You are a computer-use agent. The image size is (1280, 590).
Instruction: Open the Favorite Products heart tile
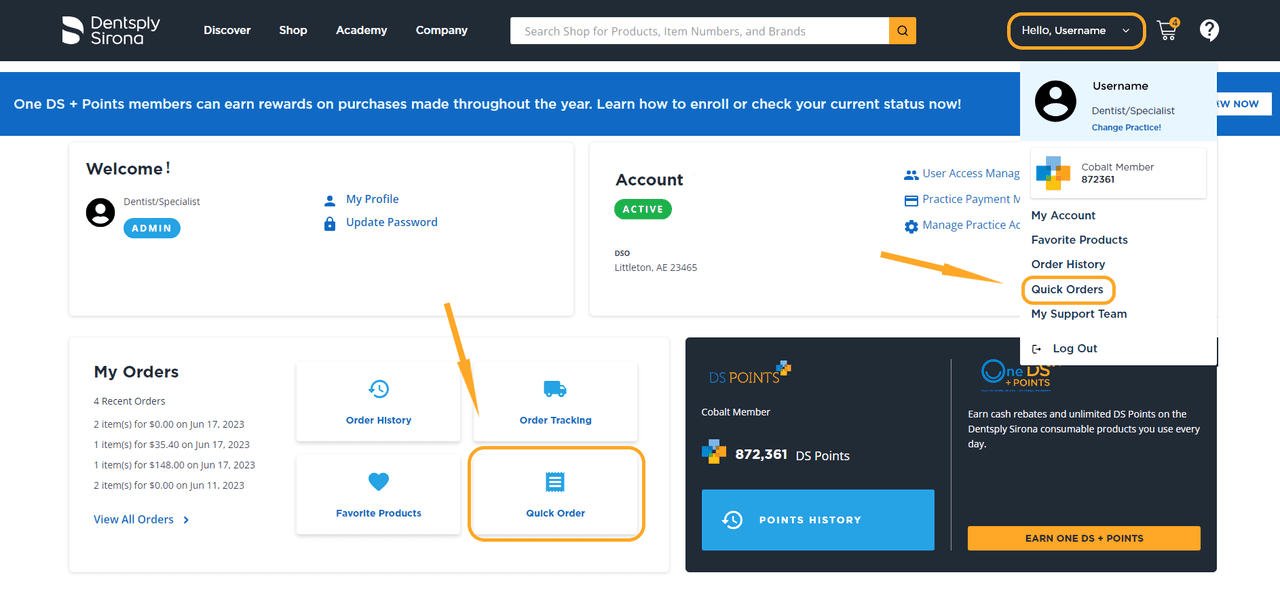point(378,494)
